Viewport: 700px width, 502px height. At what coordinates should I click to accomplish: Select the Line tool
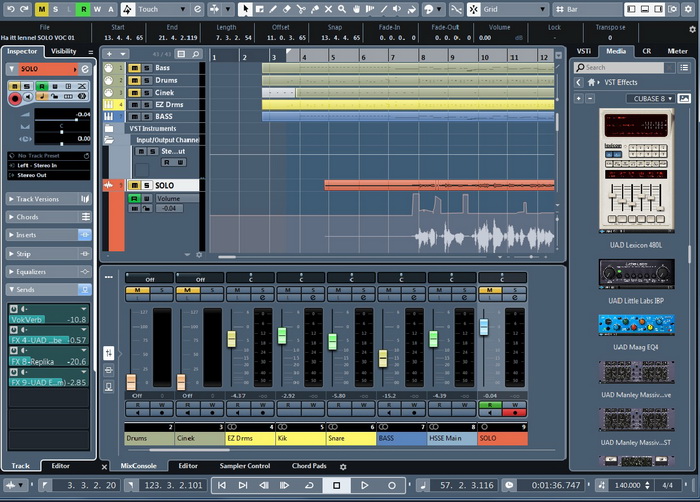click(384, 9)
